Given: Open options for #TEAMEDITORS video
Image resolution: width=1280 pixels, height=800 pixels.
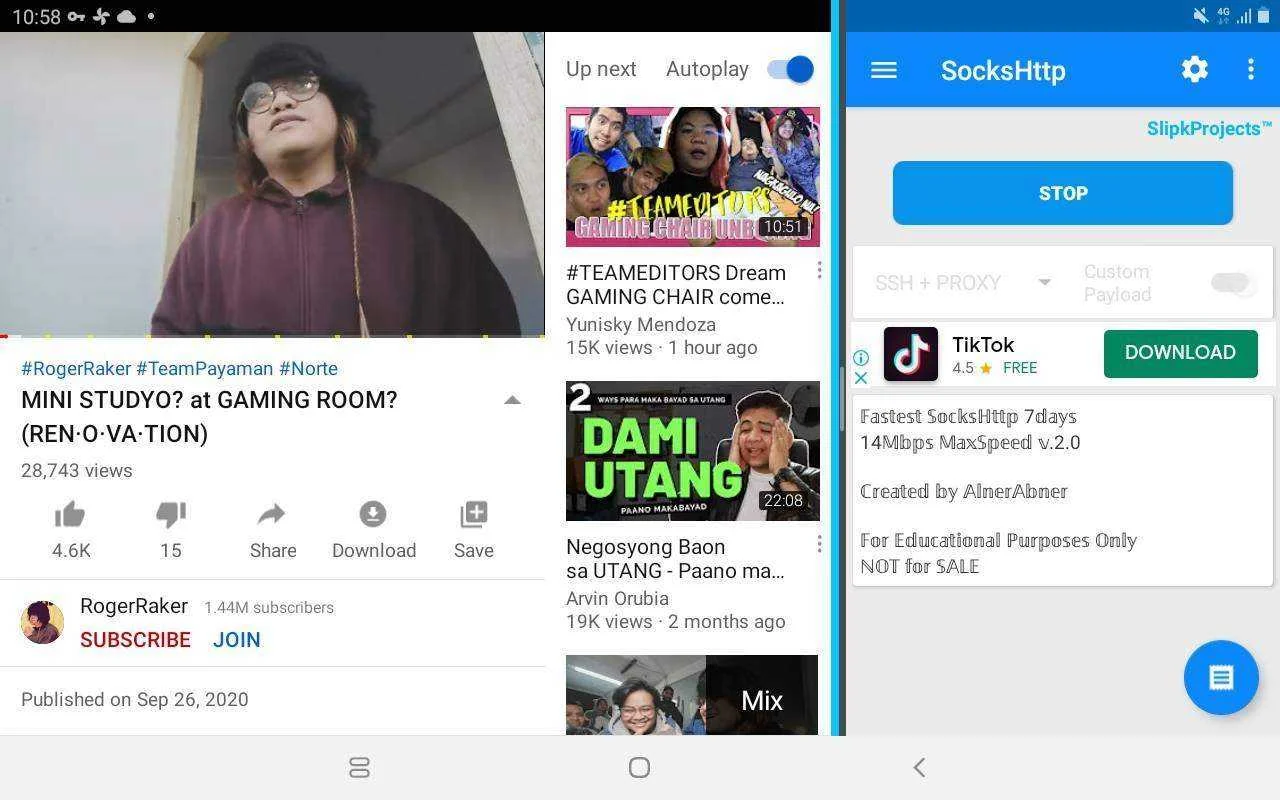Looking at the screenshot, I should click(819, 270).
